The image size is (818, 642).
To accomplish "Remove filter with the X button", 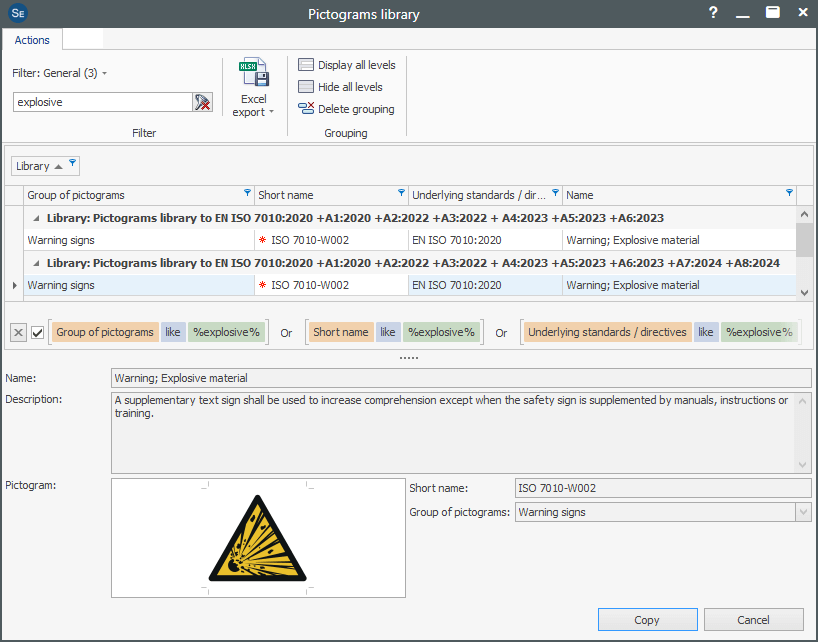I will click(x=18, y=333).
